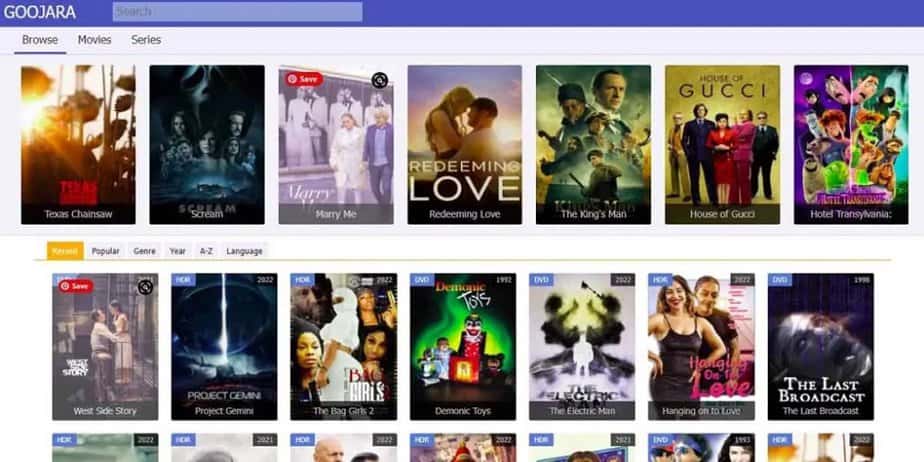Open the Redeeming Love movie poster
The image size is (924, 462).
click(464, 144)
